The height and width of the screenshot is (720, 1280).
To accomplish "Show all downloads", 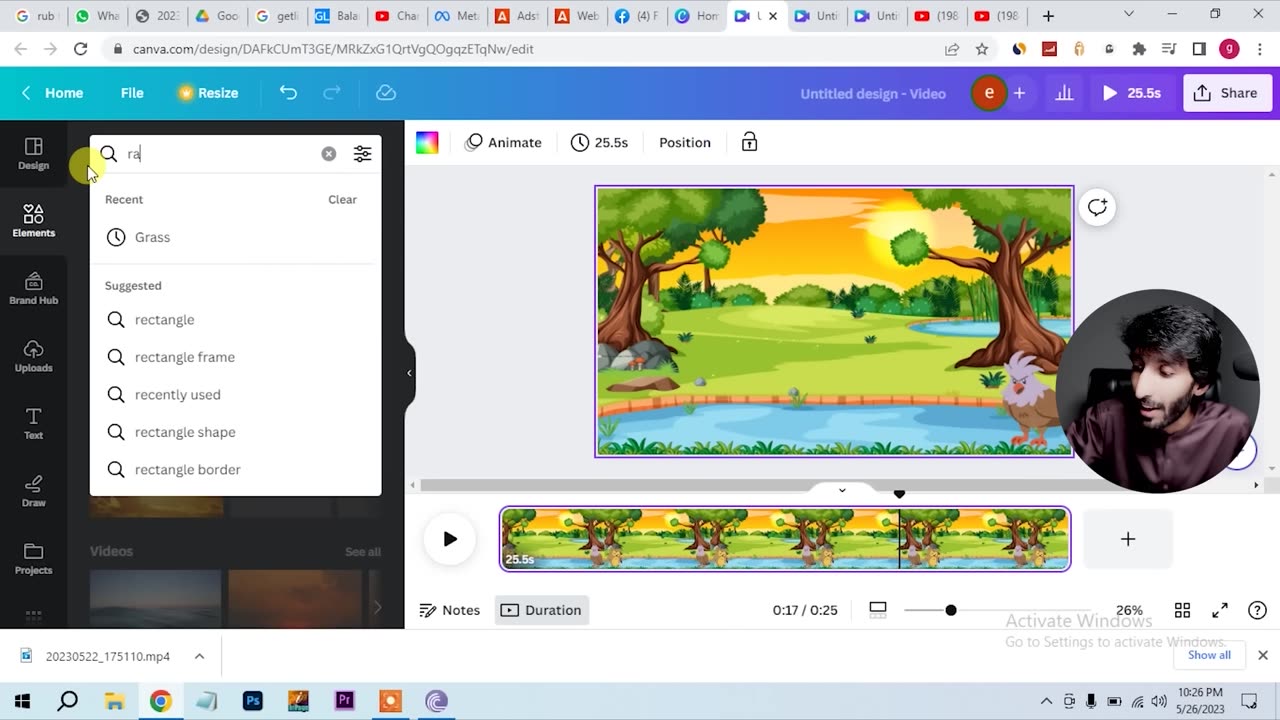I will 1209,655.
